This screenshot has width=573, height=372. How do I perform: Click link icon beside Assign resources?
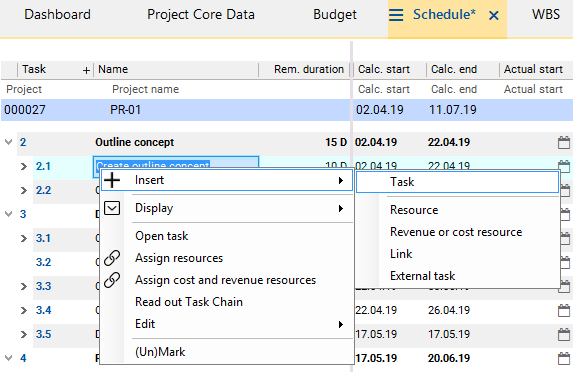pyautogui.click(x=112, y=258)
